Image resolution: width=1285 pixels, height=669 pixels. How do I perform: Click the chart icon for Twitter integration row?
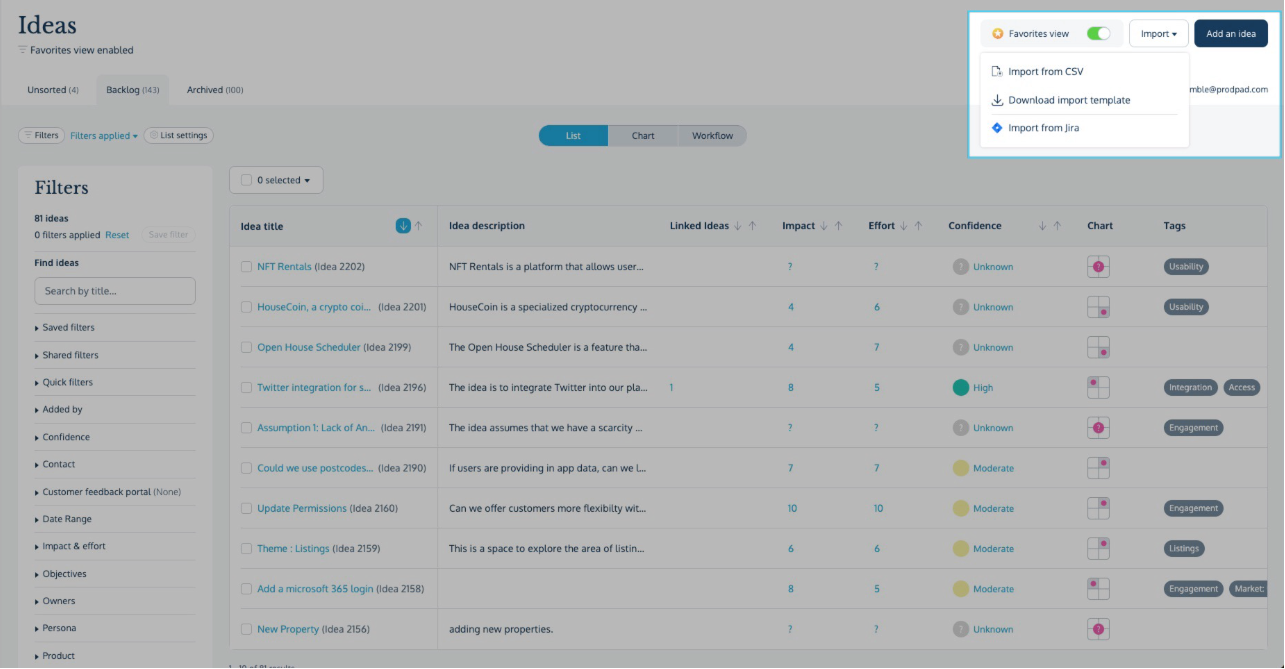1098,388
